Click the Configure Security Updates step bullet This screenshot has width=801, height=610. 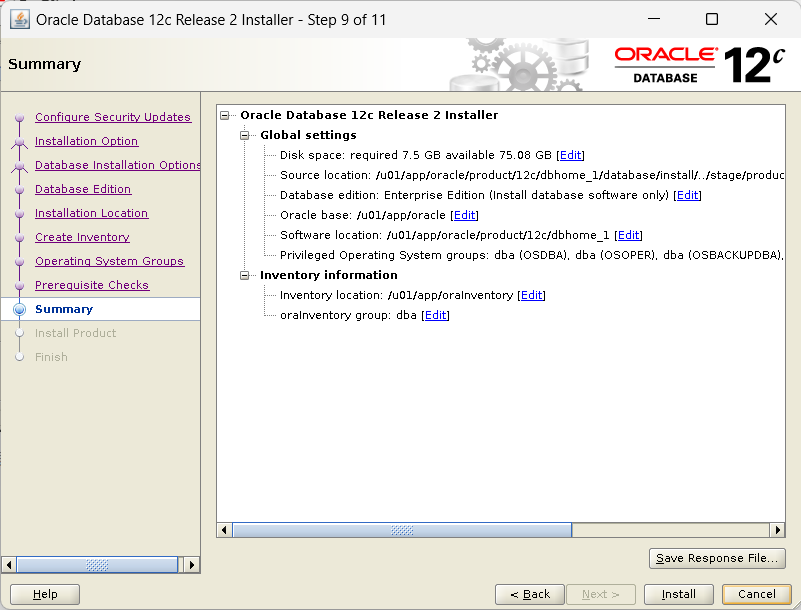(19, 118)
